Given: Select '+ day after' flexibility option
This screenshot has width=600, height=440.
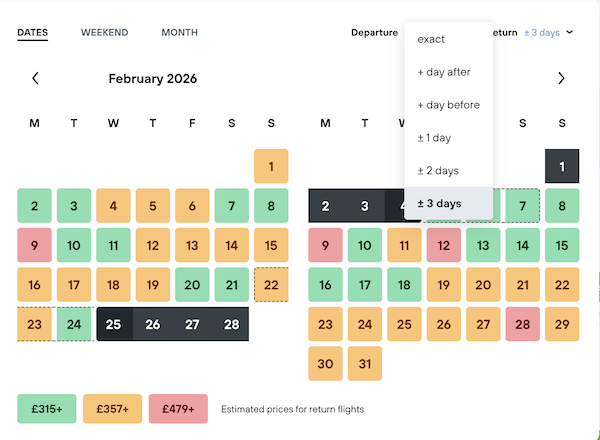Looking at the screenshot, I should 443,72.
